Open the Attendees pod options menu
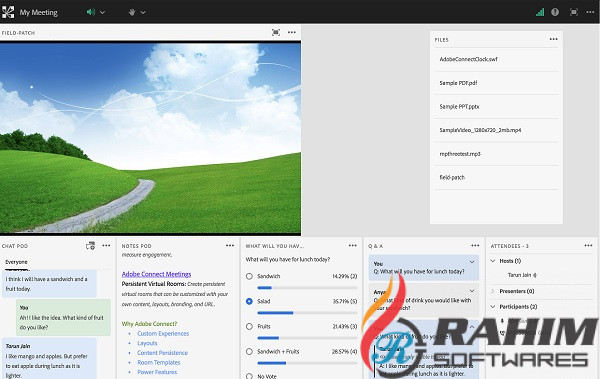The width and height of the screenshot is (600, 379). [588, 246]
